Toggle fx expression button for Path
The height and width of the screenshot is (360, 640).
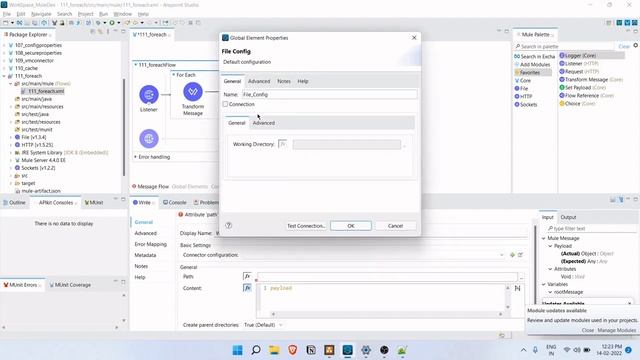pos(247,276)
